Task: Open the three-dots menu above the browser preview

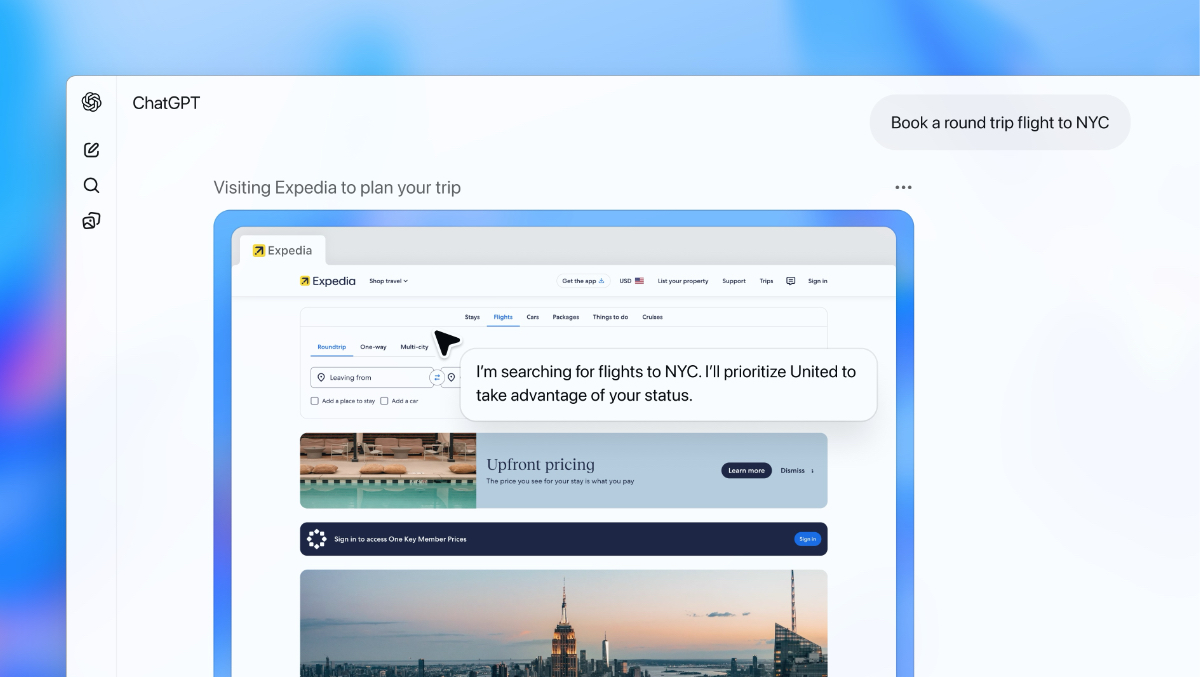Action: click(903, 187)
